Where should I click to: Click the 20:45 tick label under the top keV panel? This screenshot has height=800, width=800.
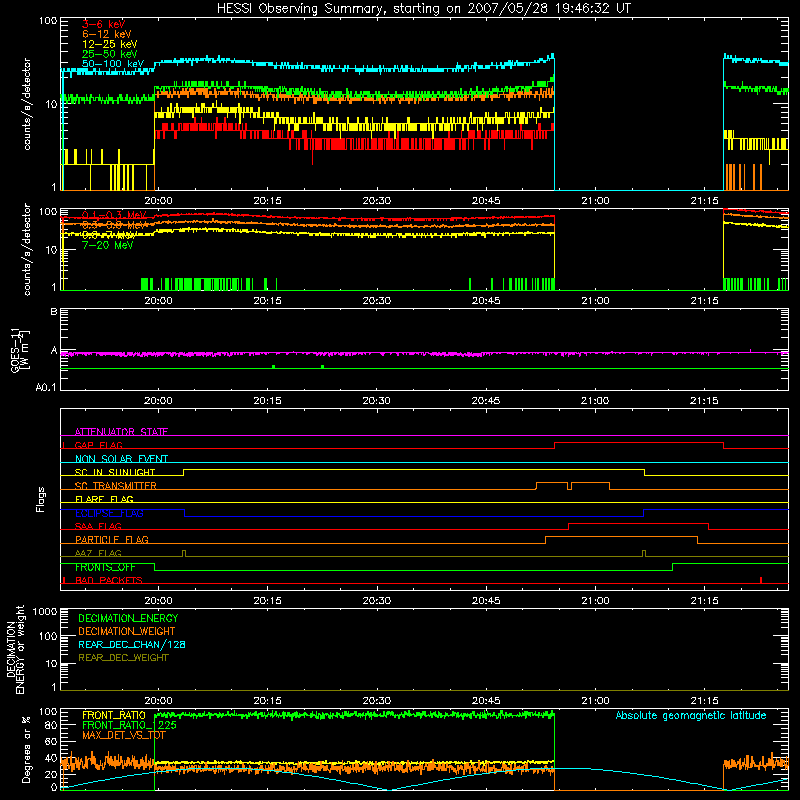tap(486, 201)
